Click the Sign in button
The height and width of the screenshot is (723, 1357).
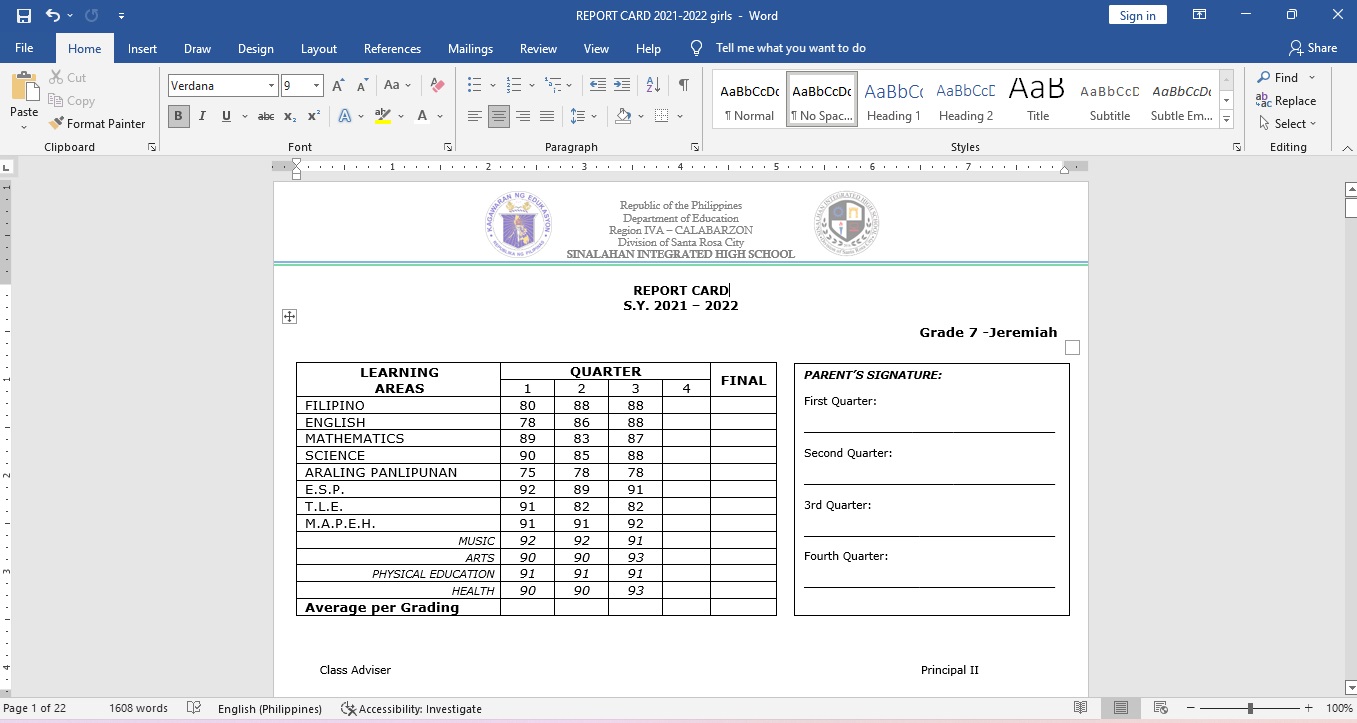(1138, 15)
